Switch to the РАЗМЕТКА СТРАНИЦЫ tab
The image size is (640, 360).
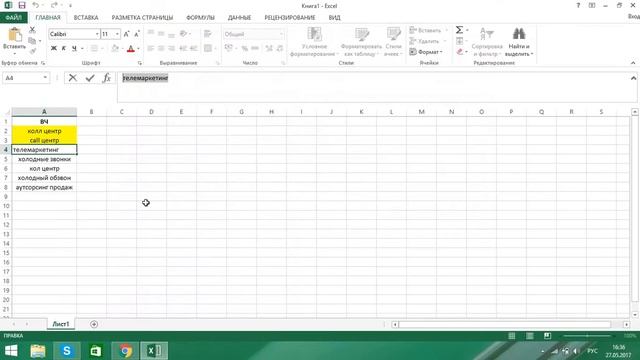(x=142, y=18)
